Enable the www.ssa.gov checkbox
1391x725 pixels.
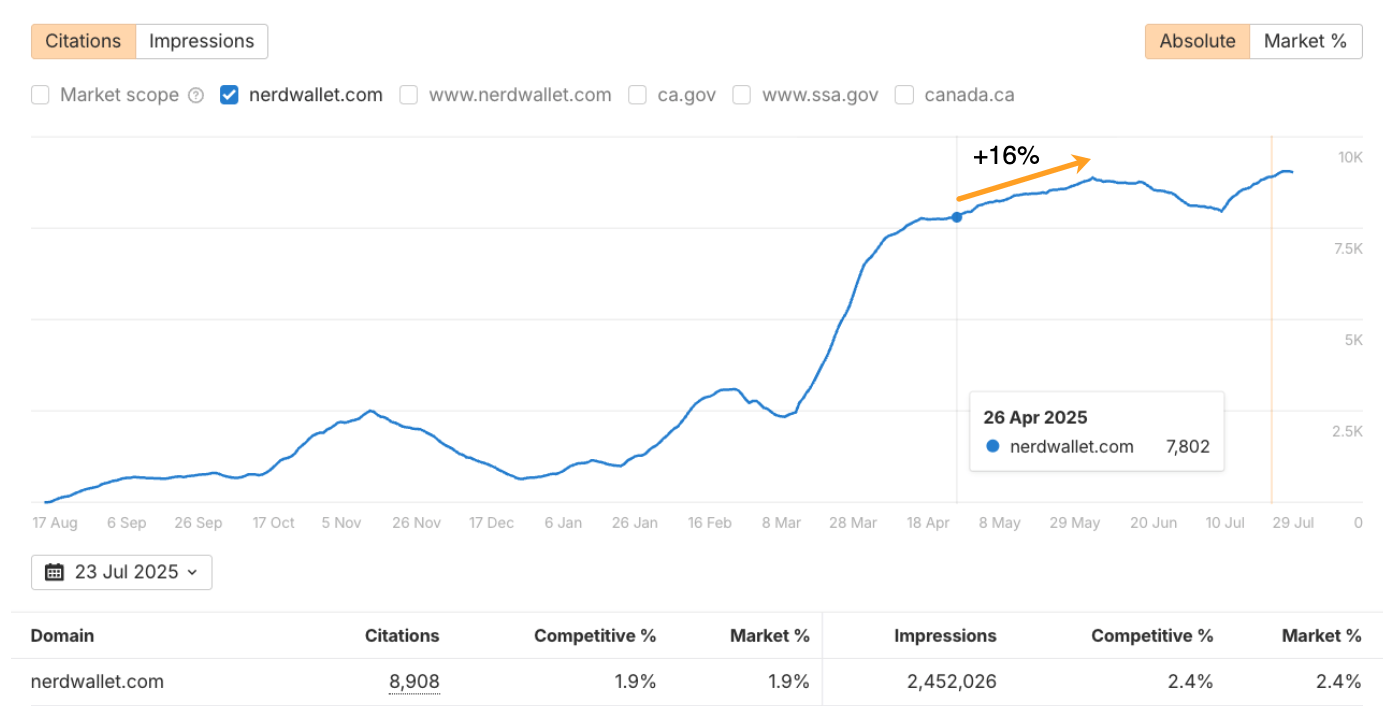742,94
